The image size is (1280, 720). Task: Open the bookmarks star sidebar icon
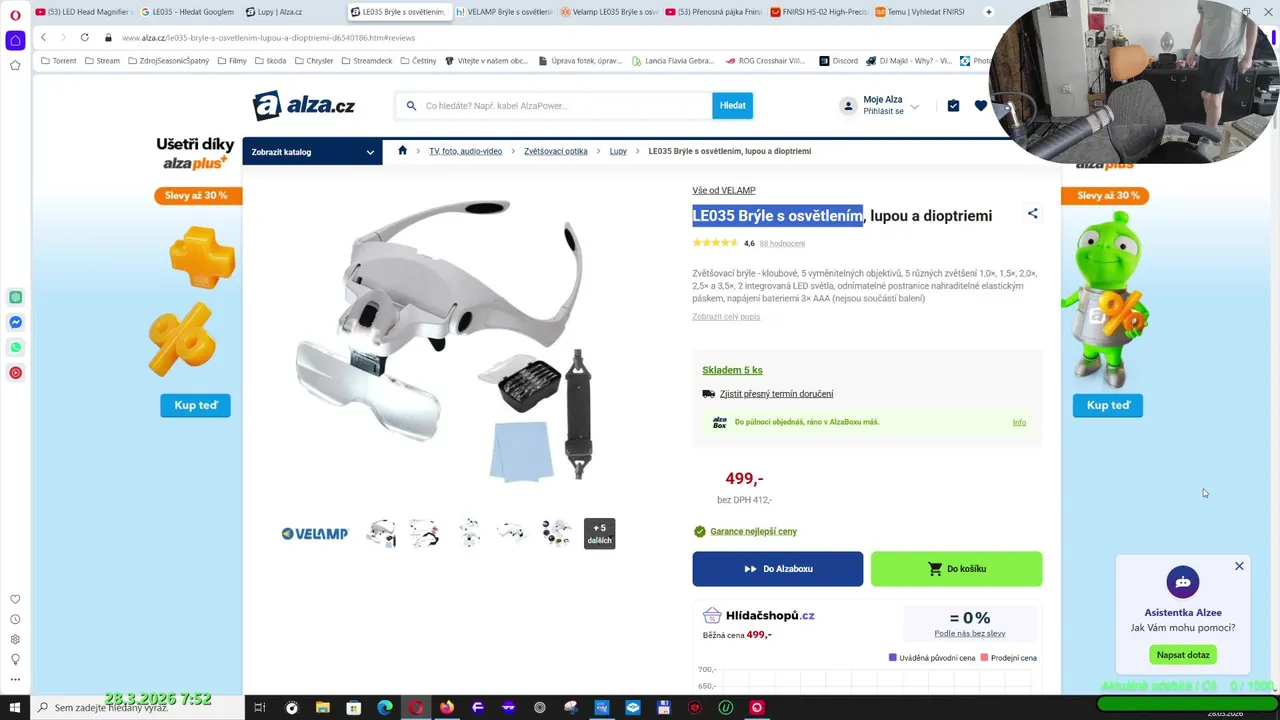click(x=15, y=65)
